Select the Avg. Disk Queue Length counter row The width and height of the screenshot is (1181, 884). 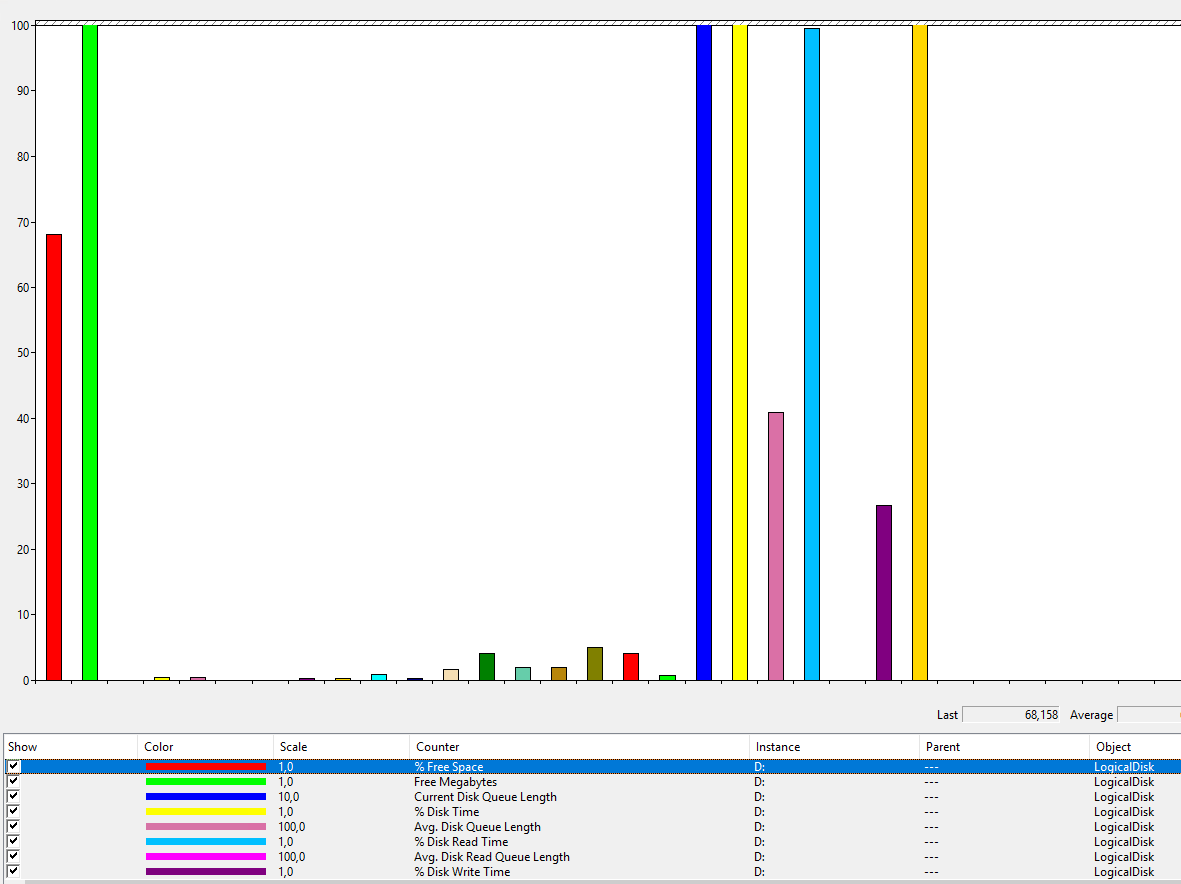pos(477,827)
